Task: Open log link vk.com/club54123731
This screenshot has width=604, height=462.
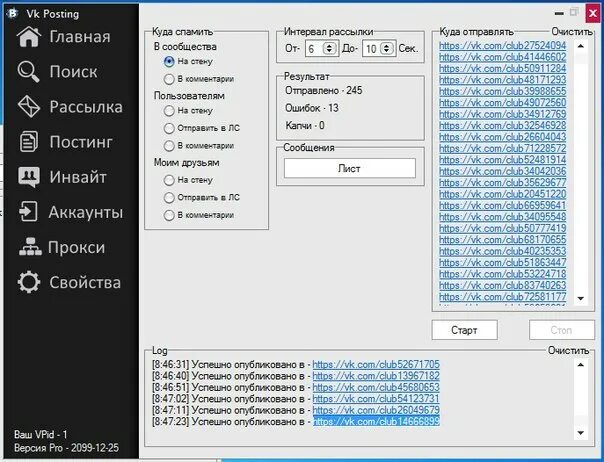Action: pos(376,398)
